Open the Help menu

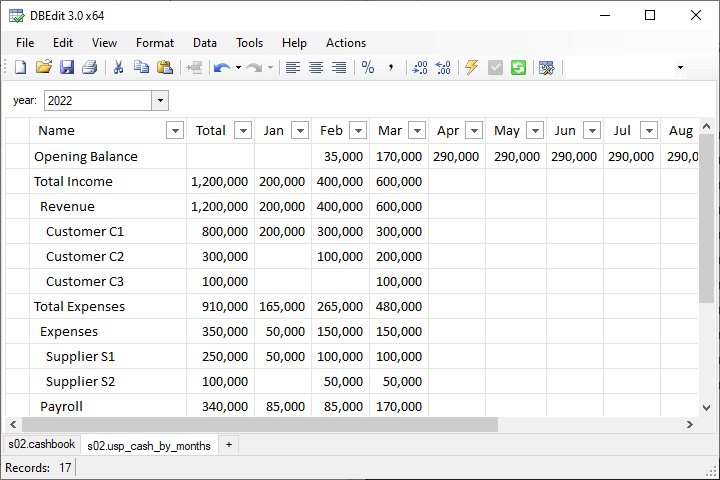(x=294, y=43)
